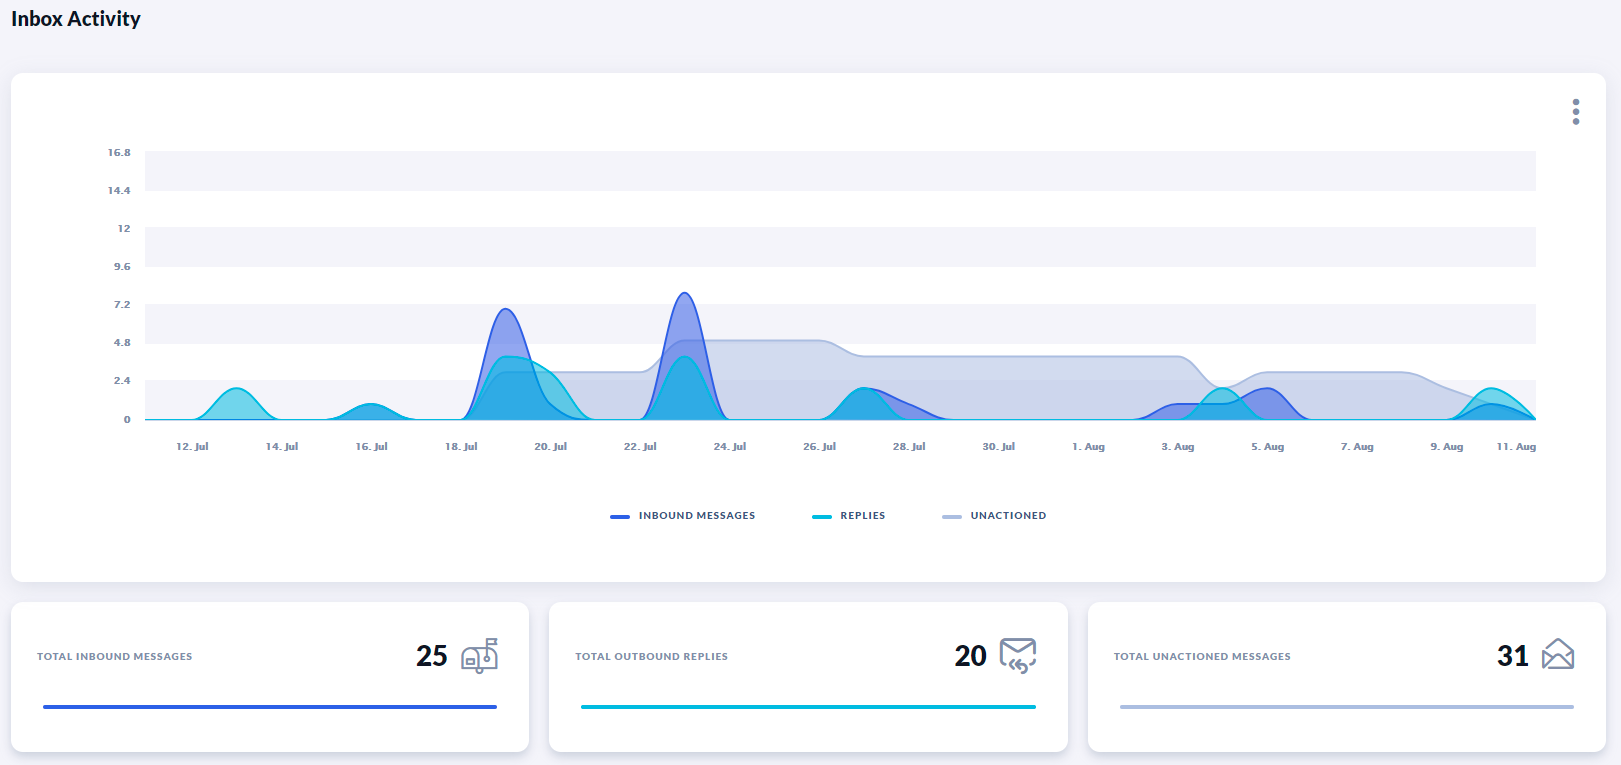Click the mailbox icon beside 25
The height and width of the screenshot is (765, 1621).
point(479,656)
